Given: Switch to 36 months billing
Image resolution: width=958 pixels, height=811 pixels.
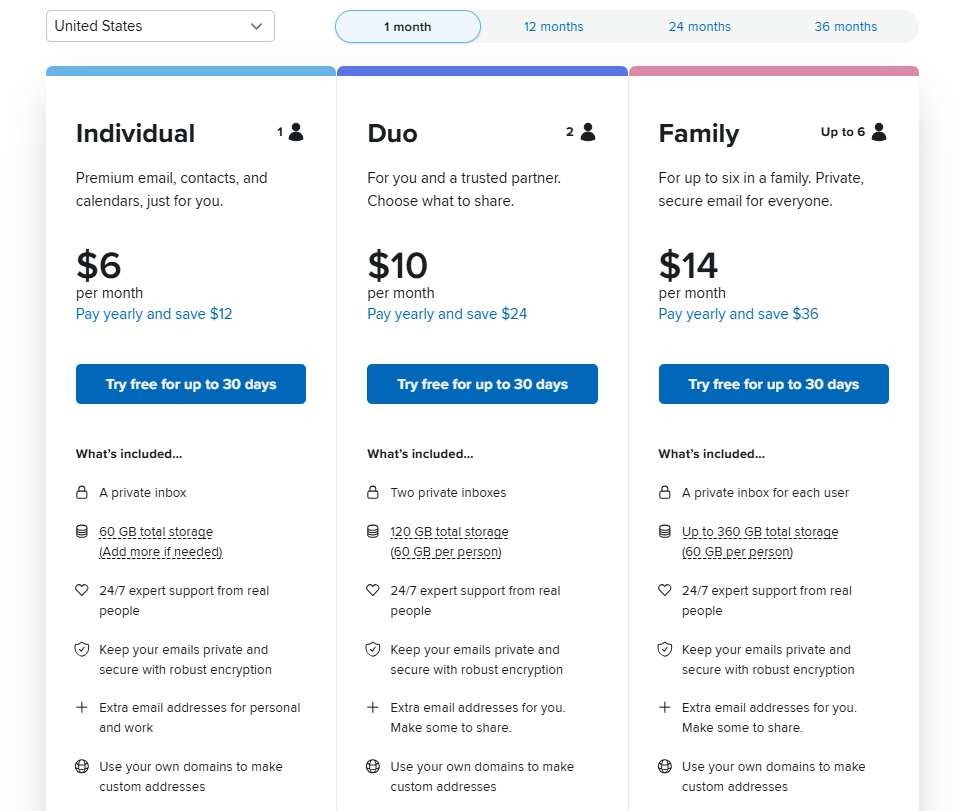Looking at the screenshot, I should point(846,27).
